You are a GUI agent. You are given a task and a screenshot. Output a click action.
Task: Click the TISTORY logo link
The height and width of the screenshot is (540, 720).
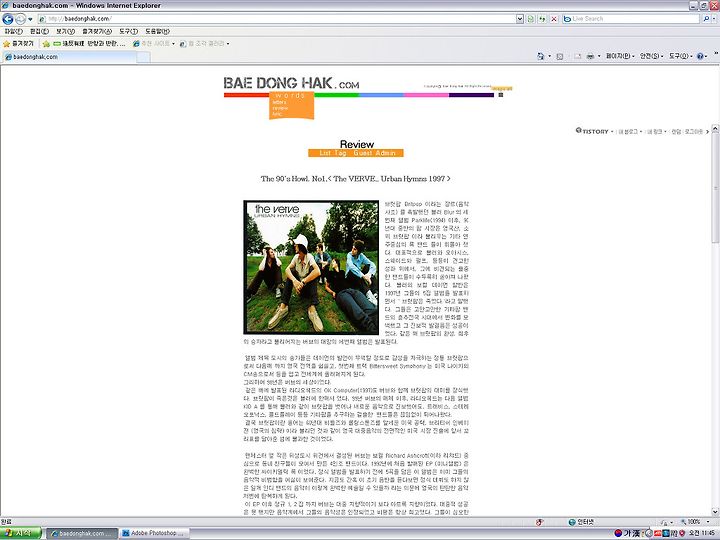pyautogui.click(x=592, y=131)
